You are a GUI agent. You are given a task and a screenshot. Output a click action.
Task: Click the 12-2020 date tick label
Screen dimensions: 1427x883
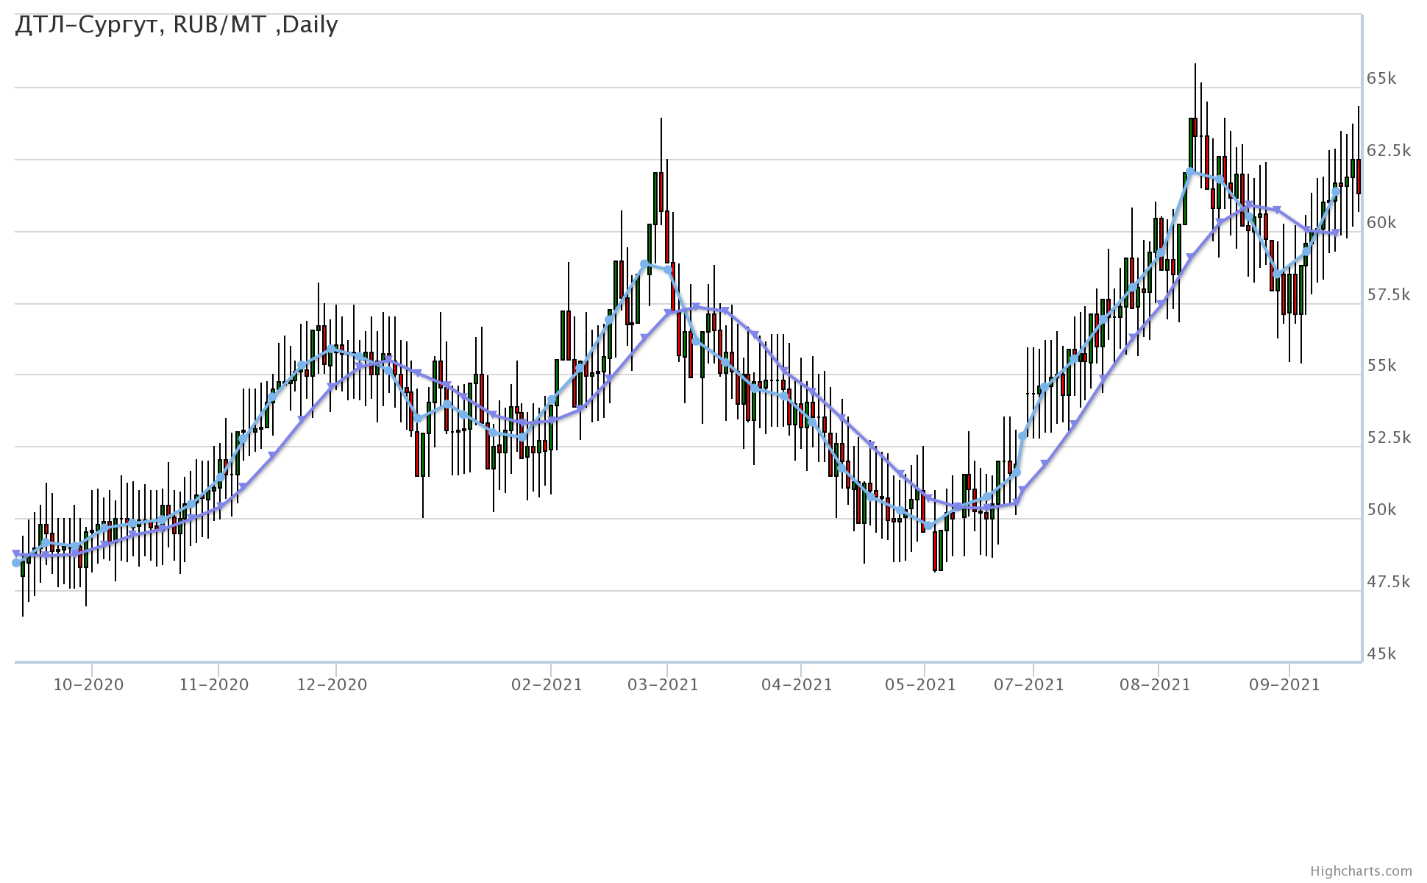click(x=333, y=685)
